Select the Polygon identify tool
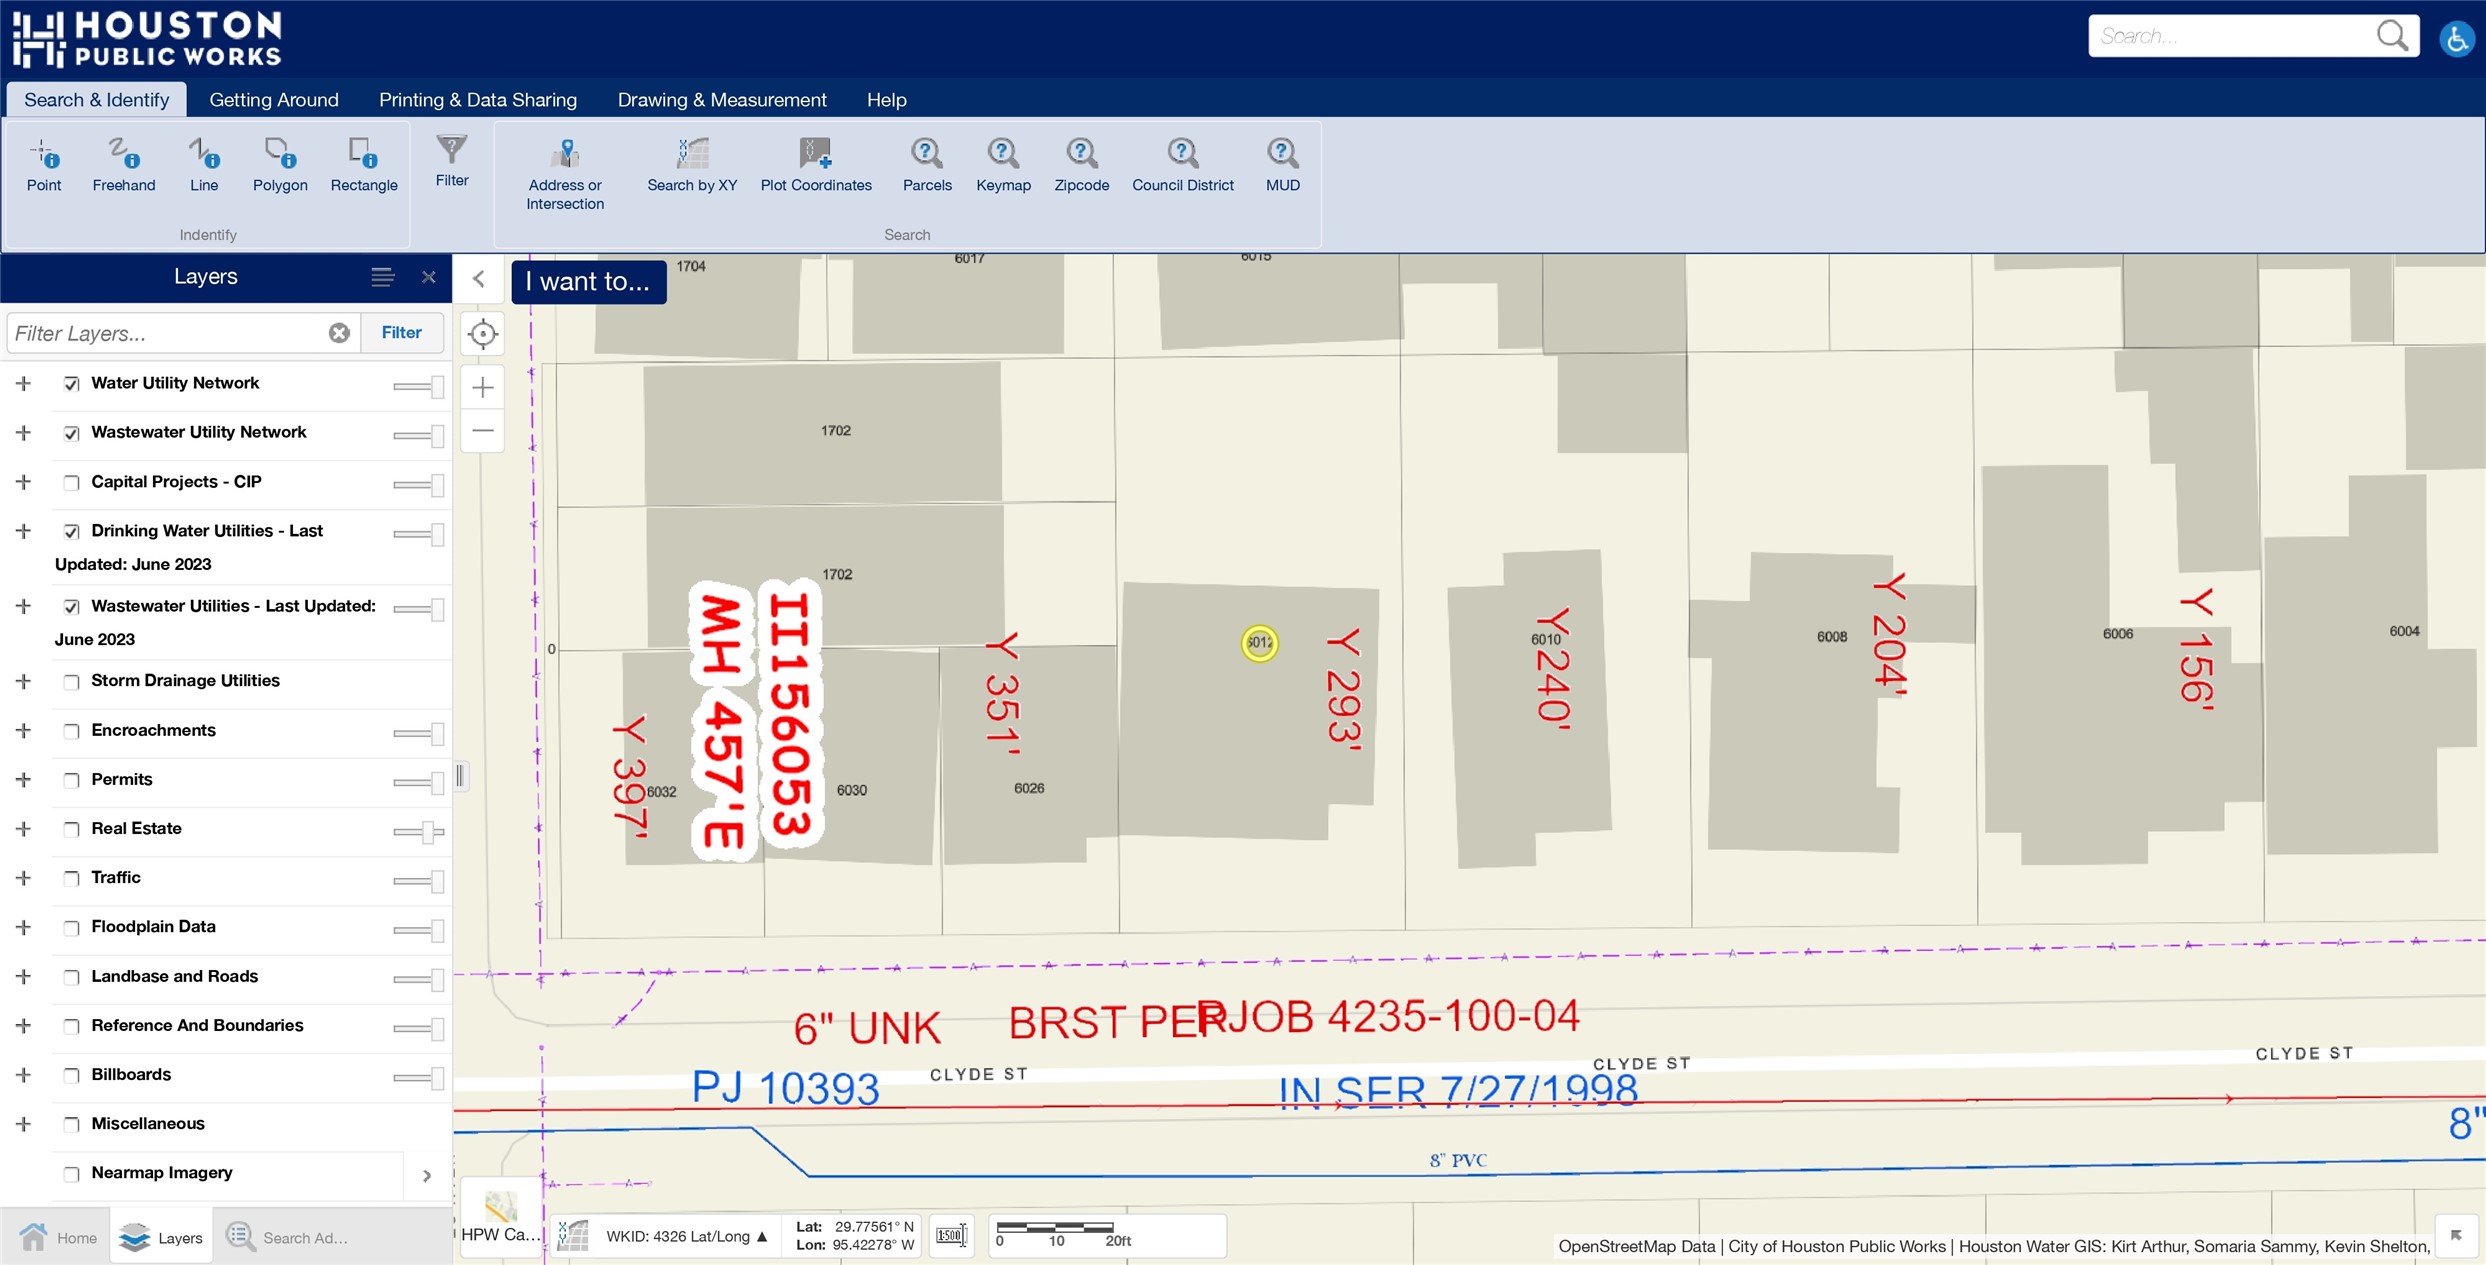Screen dimensions: 2486x1265 coord(280,165)
